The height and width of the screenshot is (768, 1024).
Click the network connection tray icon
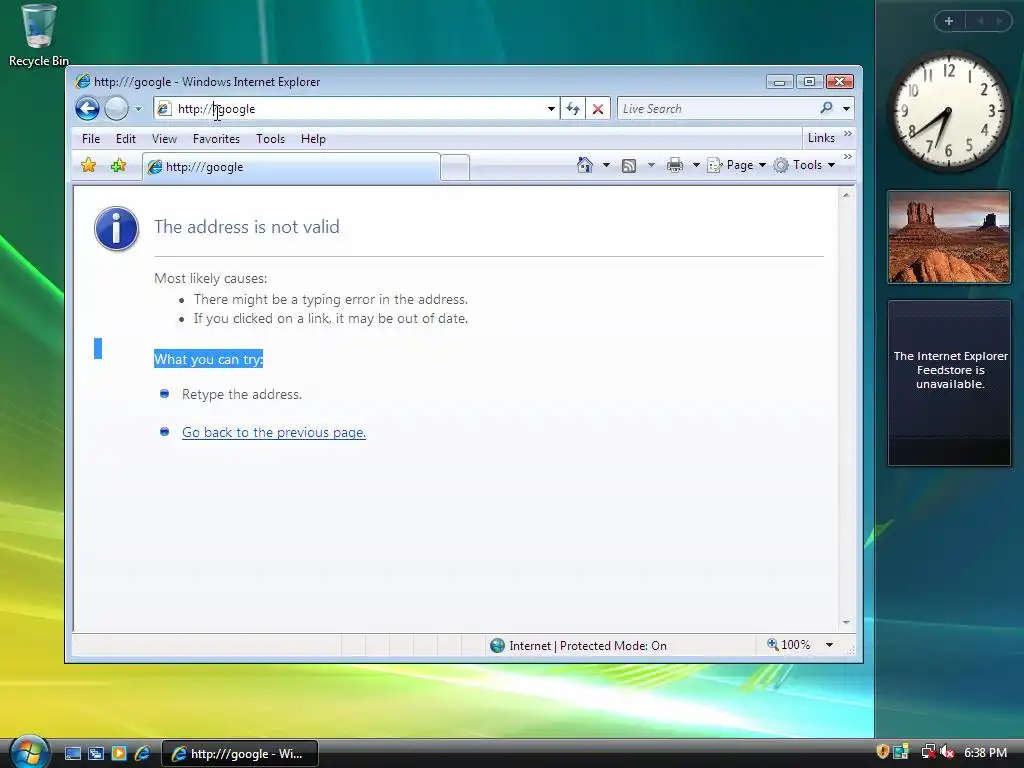(x=929, y=752)
